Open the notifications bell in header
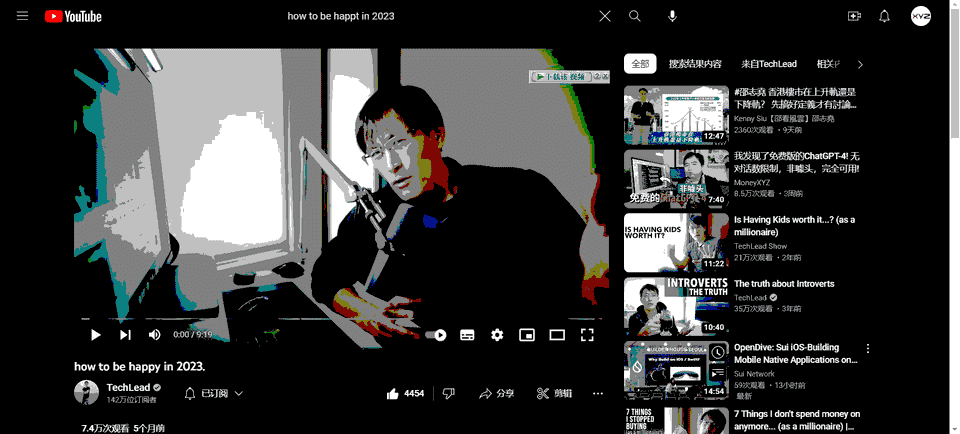The height and width of the screenshot is (434, 960). point(884,16)
